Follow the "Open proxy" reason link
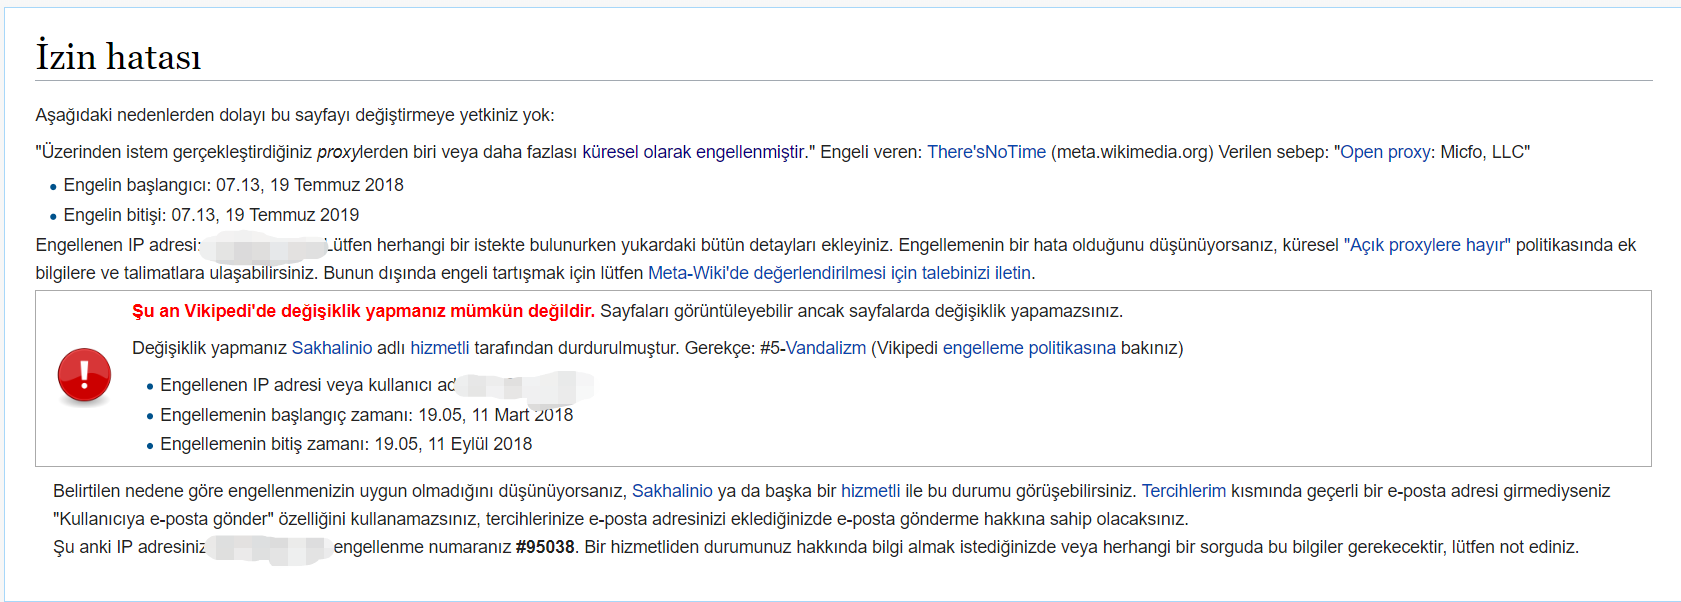 tap(1384, 152)
